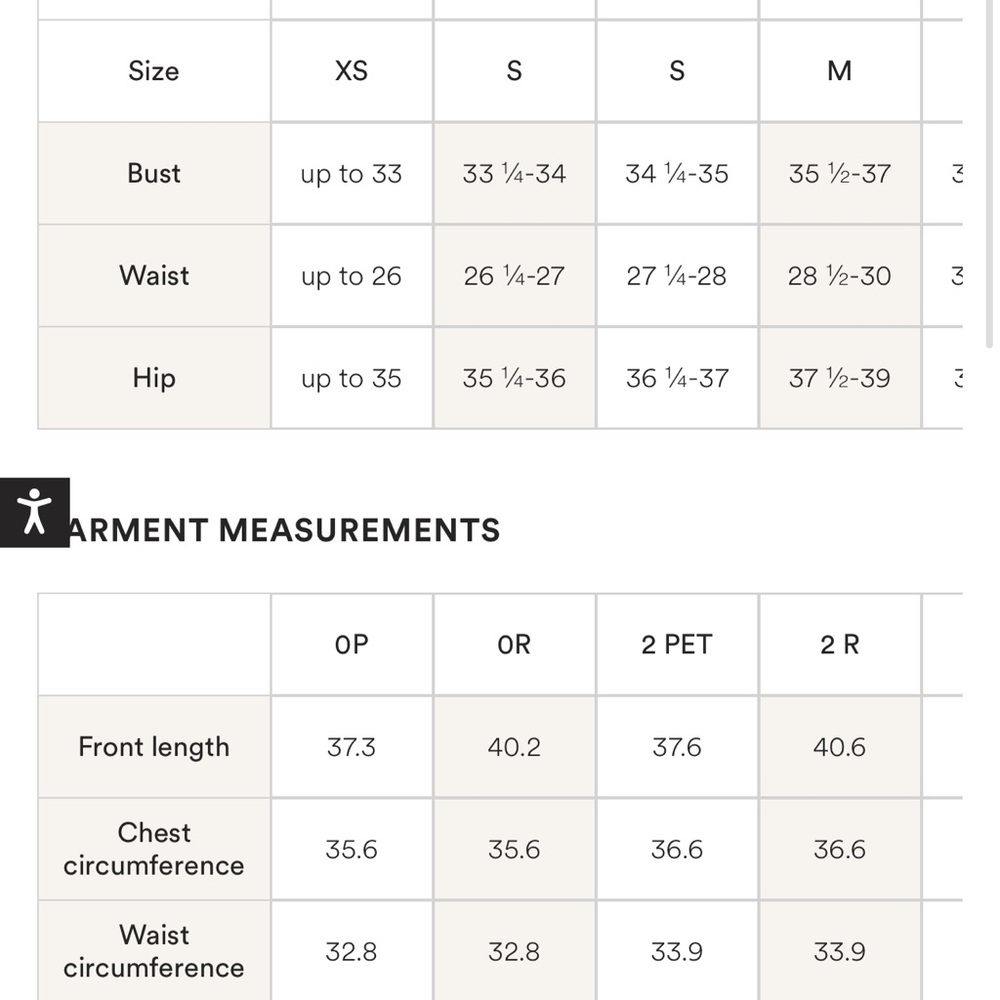Screen dimensions: 1000x1000
Task: Click the Garment Measurements heading
Action: coord(281,530)
